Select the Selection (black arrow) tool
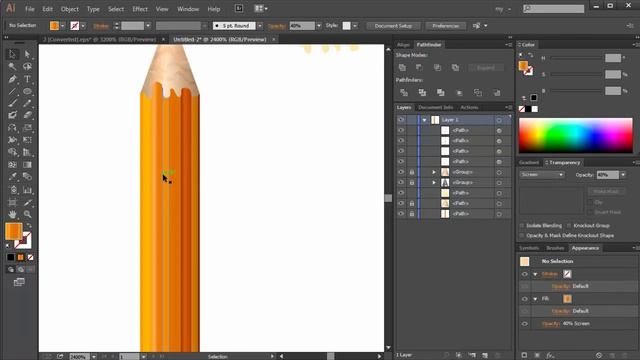The height and width of the screenshot is (360, 640). (12, 54)
